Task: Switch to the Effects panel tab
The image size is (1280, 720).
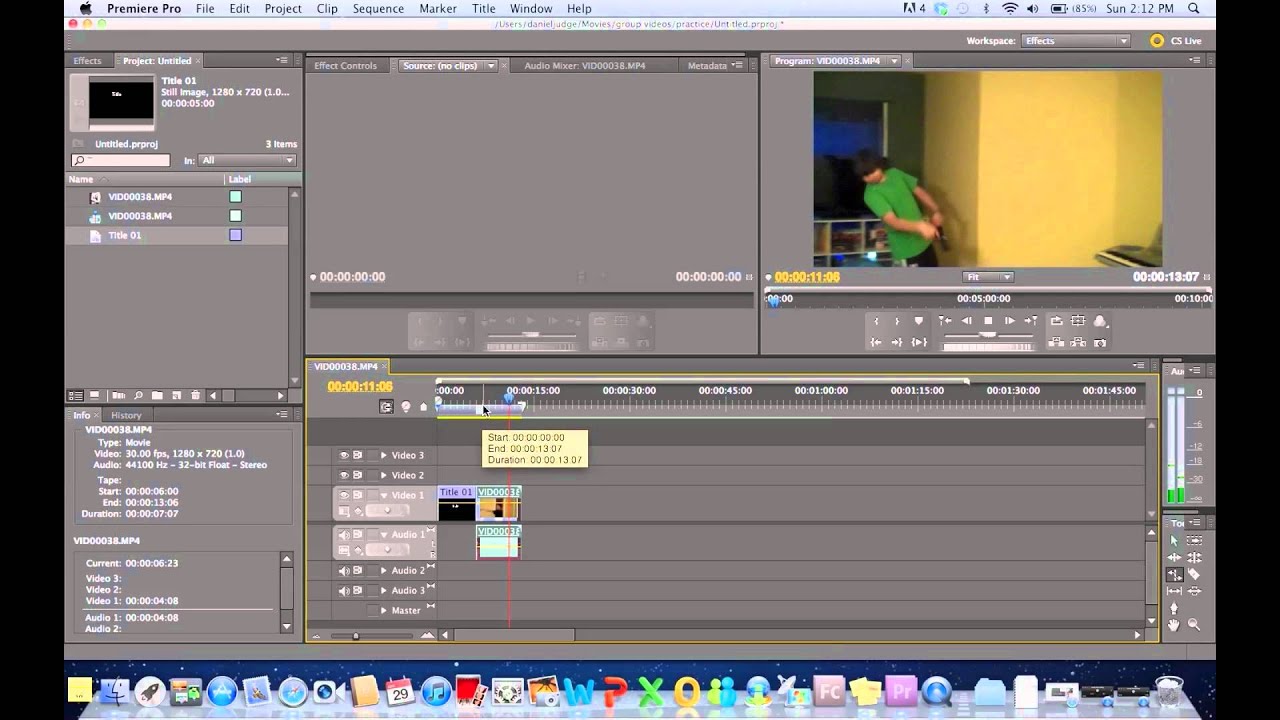Action: point(87,61)
